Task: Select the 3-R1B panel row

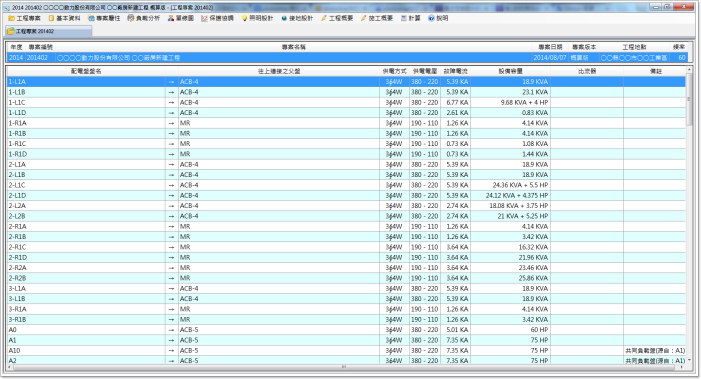Action: pyautogui.click(x=346, y=320)
